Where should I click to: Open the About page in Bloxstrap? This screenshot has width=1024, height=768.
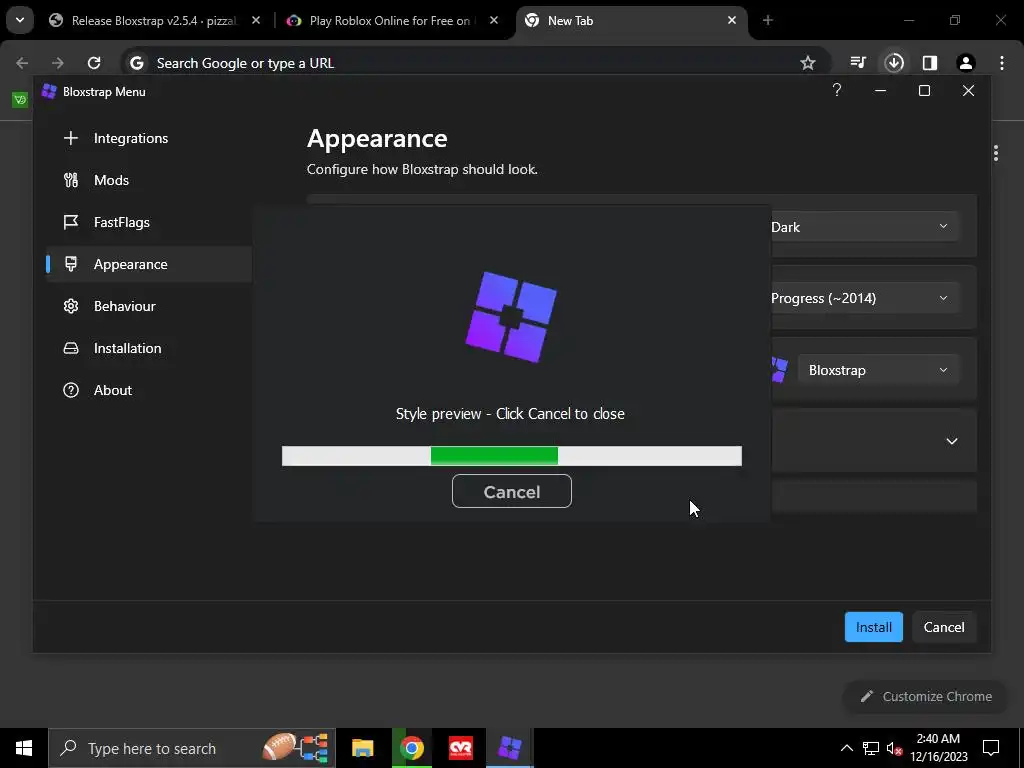(x=149, y=390)
